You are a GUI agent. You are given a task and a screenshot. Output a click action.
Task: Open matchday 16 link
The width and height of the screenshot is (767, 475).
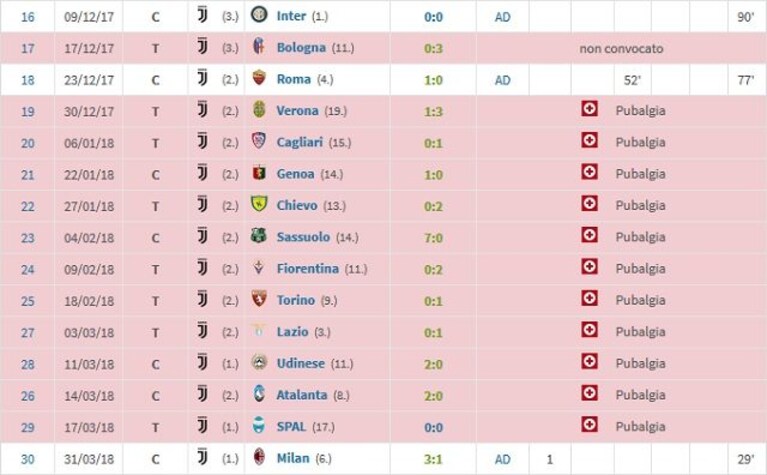[28, 17]
